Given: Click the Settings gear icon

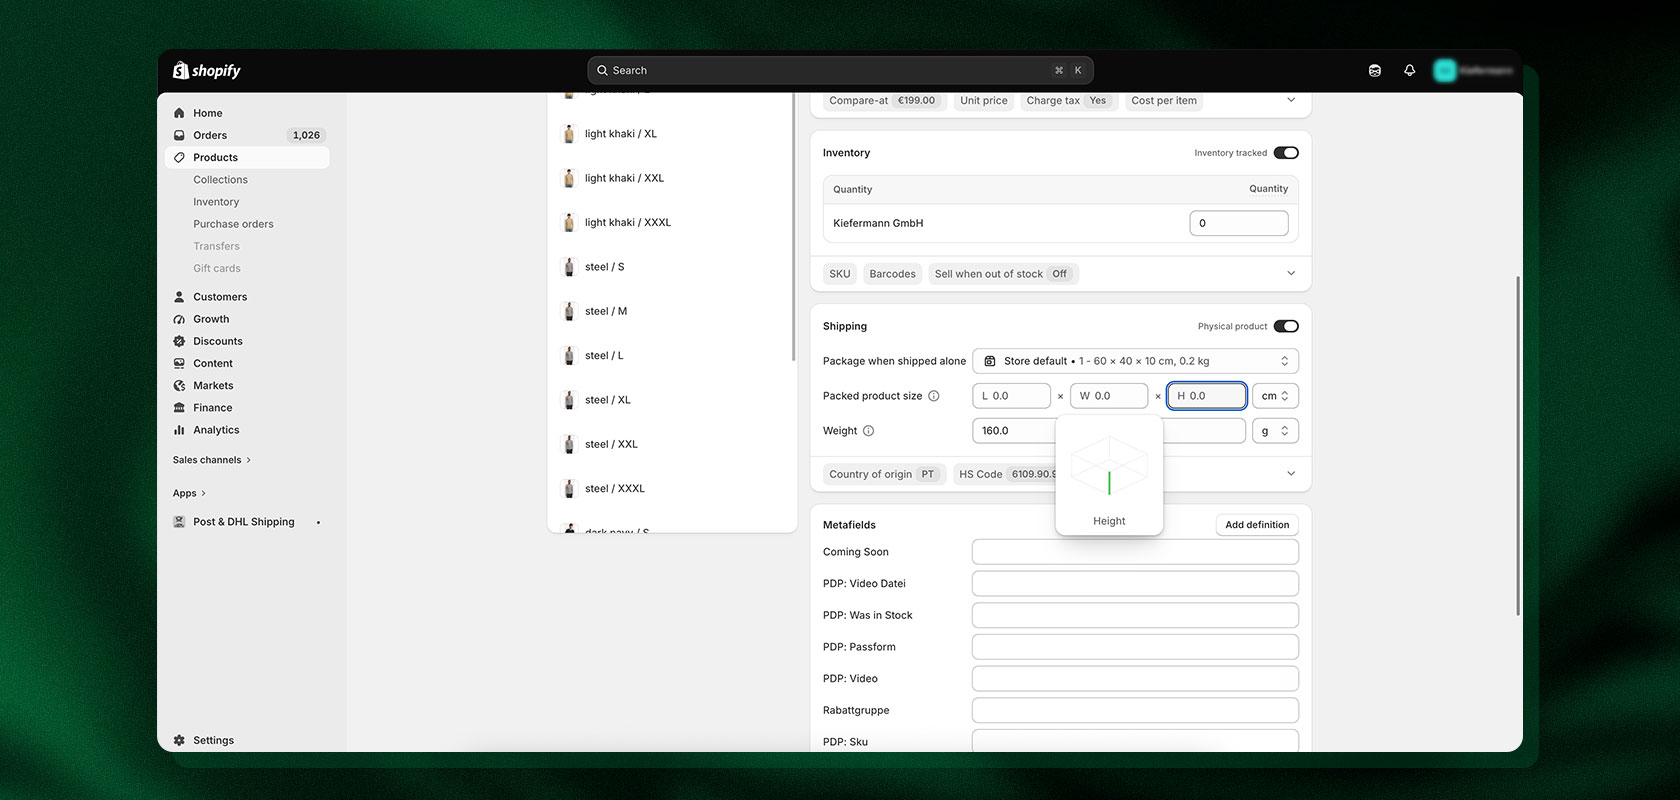Looking at the screenshot, I should (x=179, y=740).
